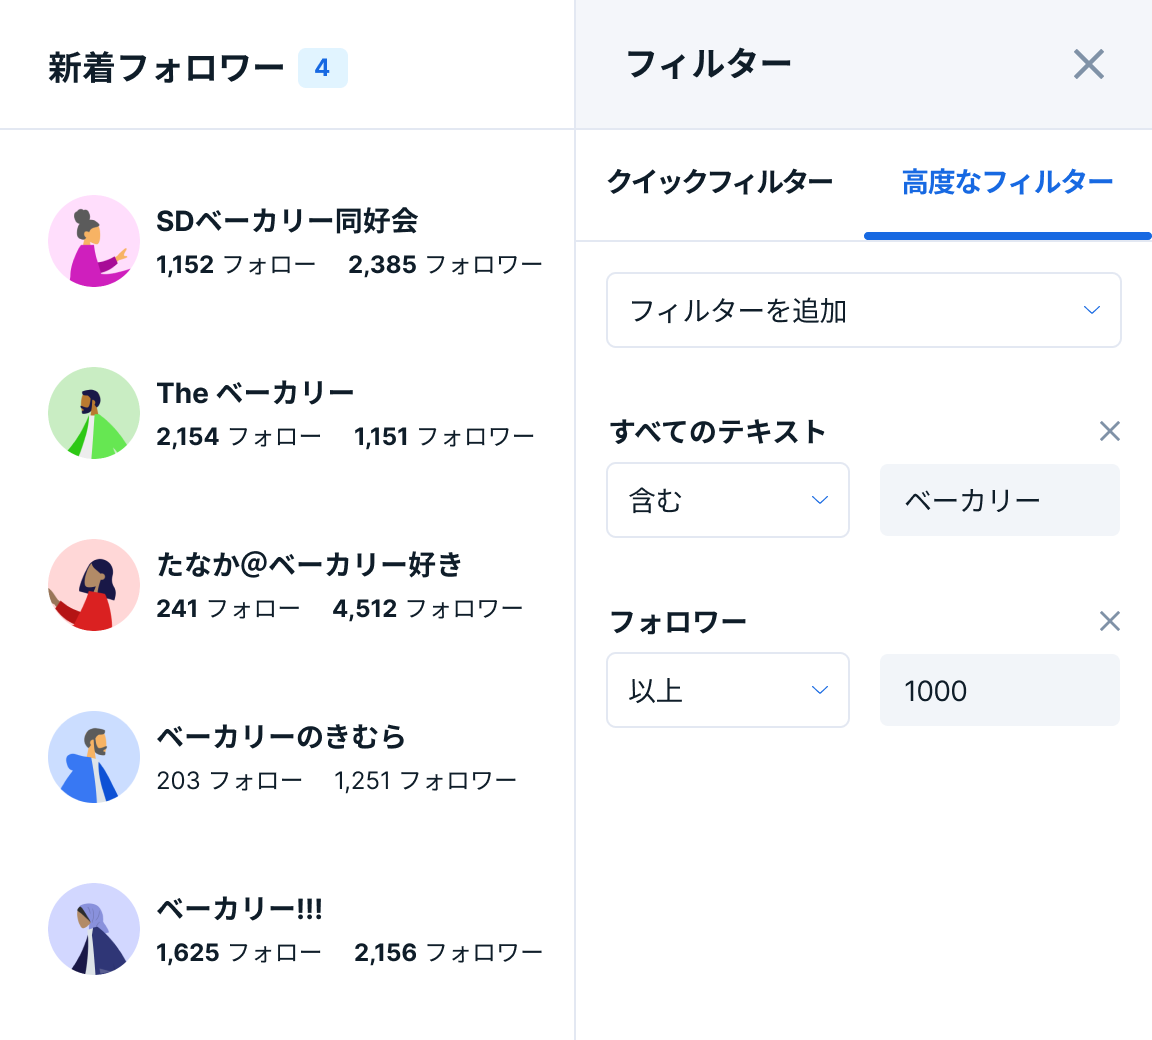The width and height of the screenshot is (1152, 1040).
Task: Switch to クイックフィルター tab
Action: (x=720, y=183)
